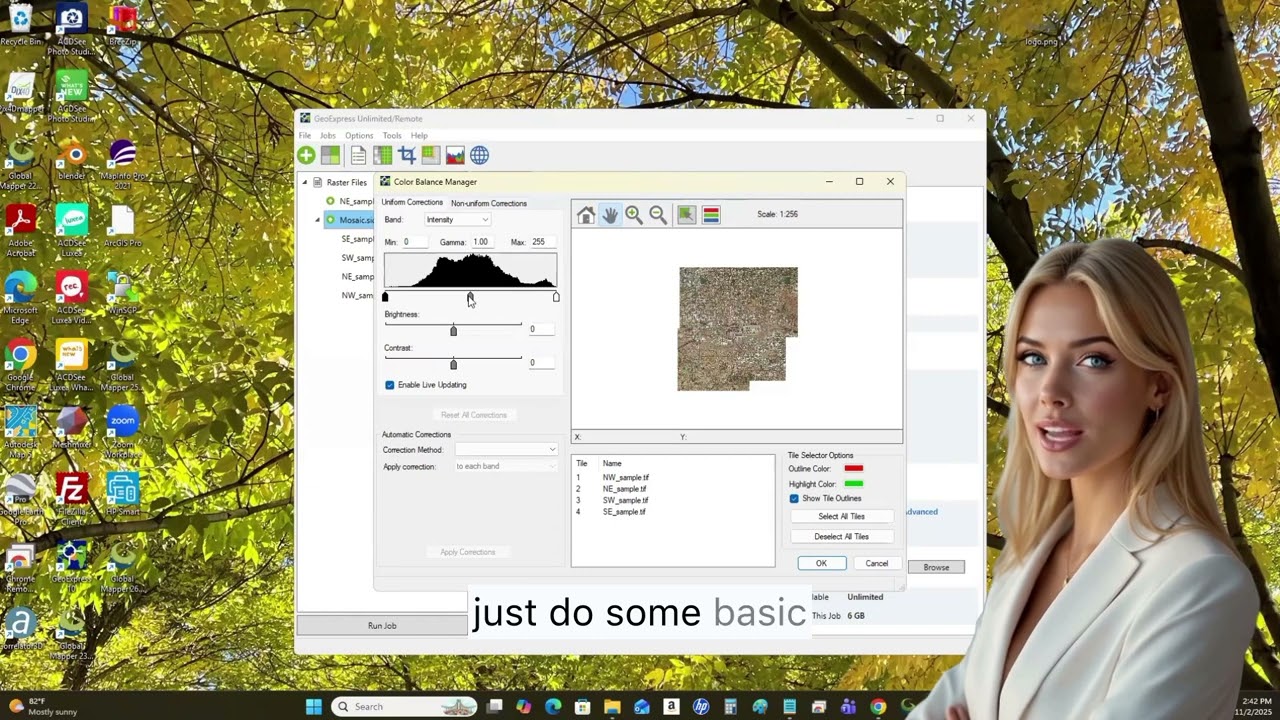Open the Calculator from the taskbar

point(730,707)
